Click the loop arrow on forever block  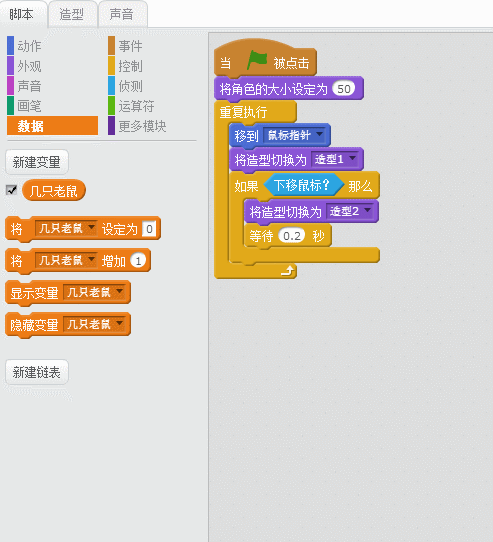[x=287, y=271]
